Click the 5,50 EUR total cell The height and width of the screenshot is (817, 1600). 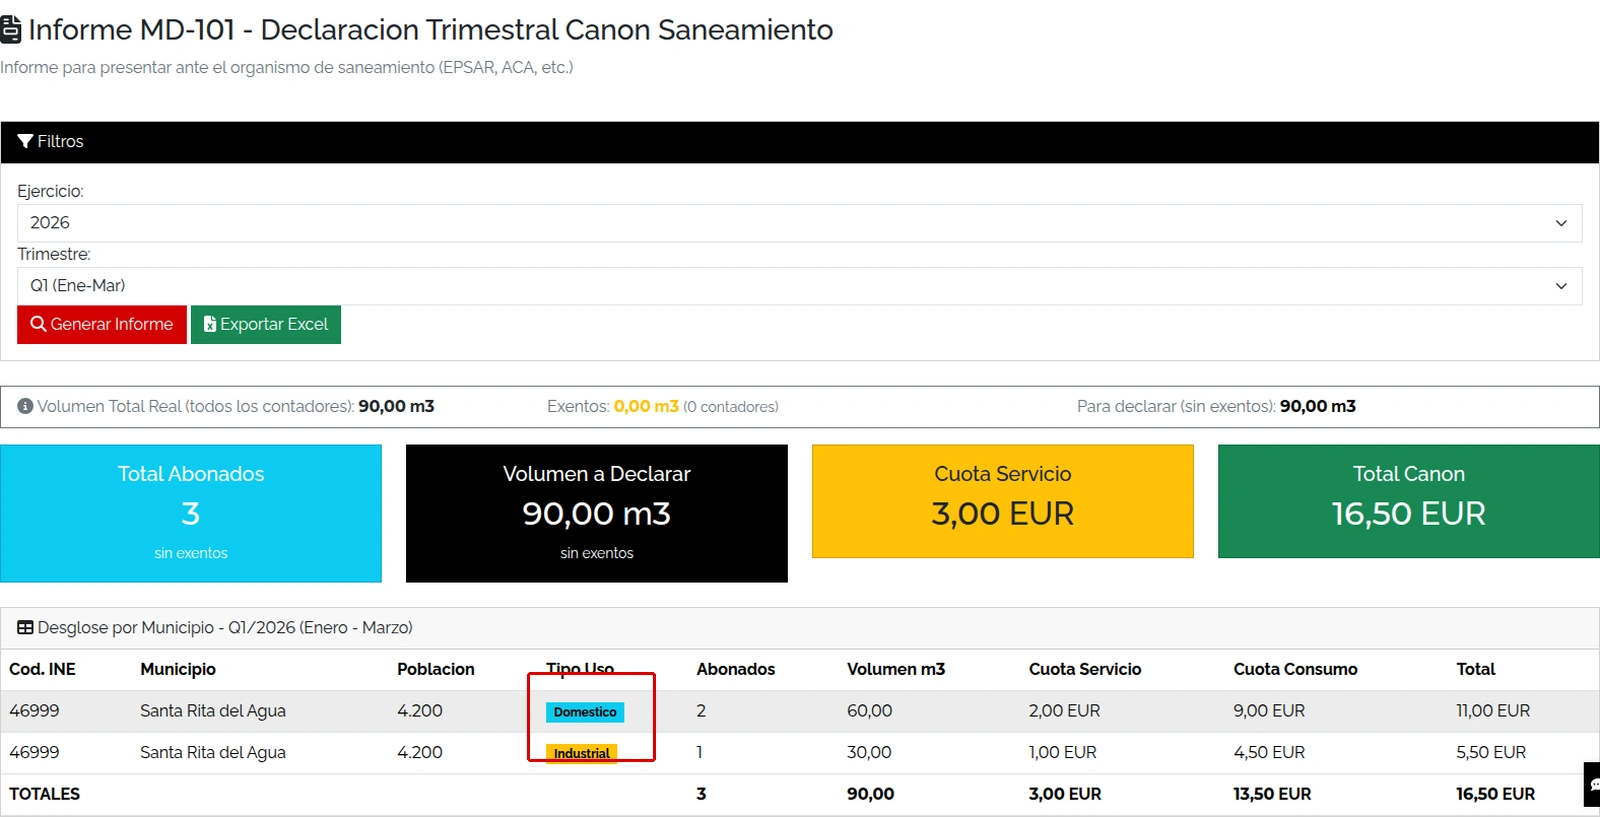click(1491, 752)
